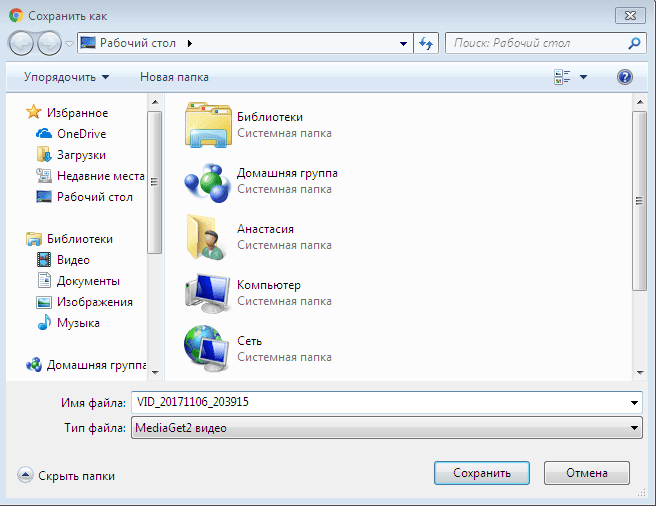Select the Сеть network icon
This screenshot has height=506, width=656.
tap(207, 348)
